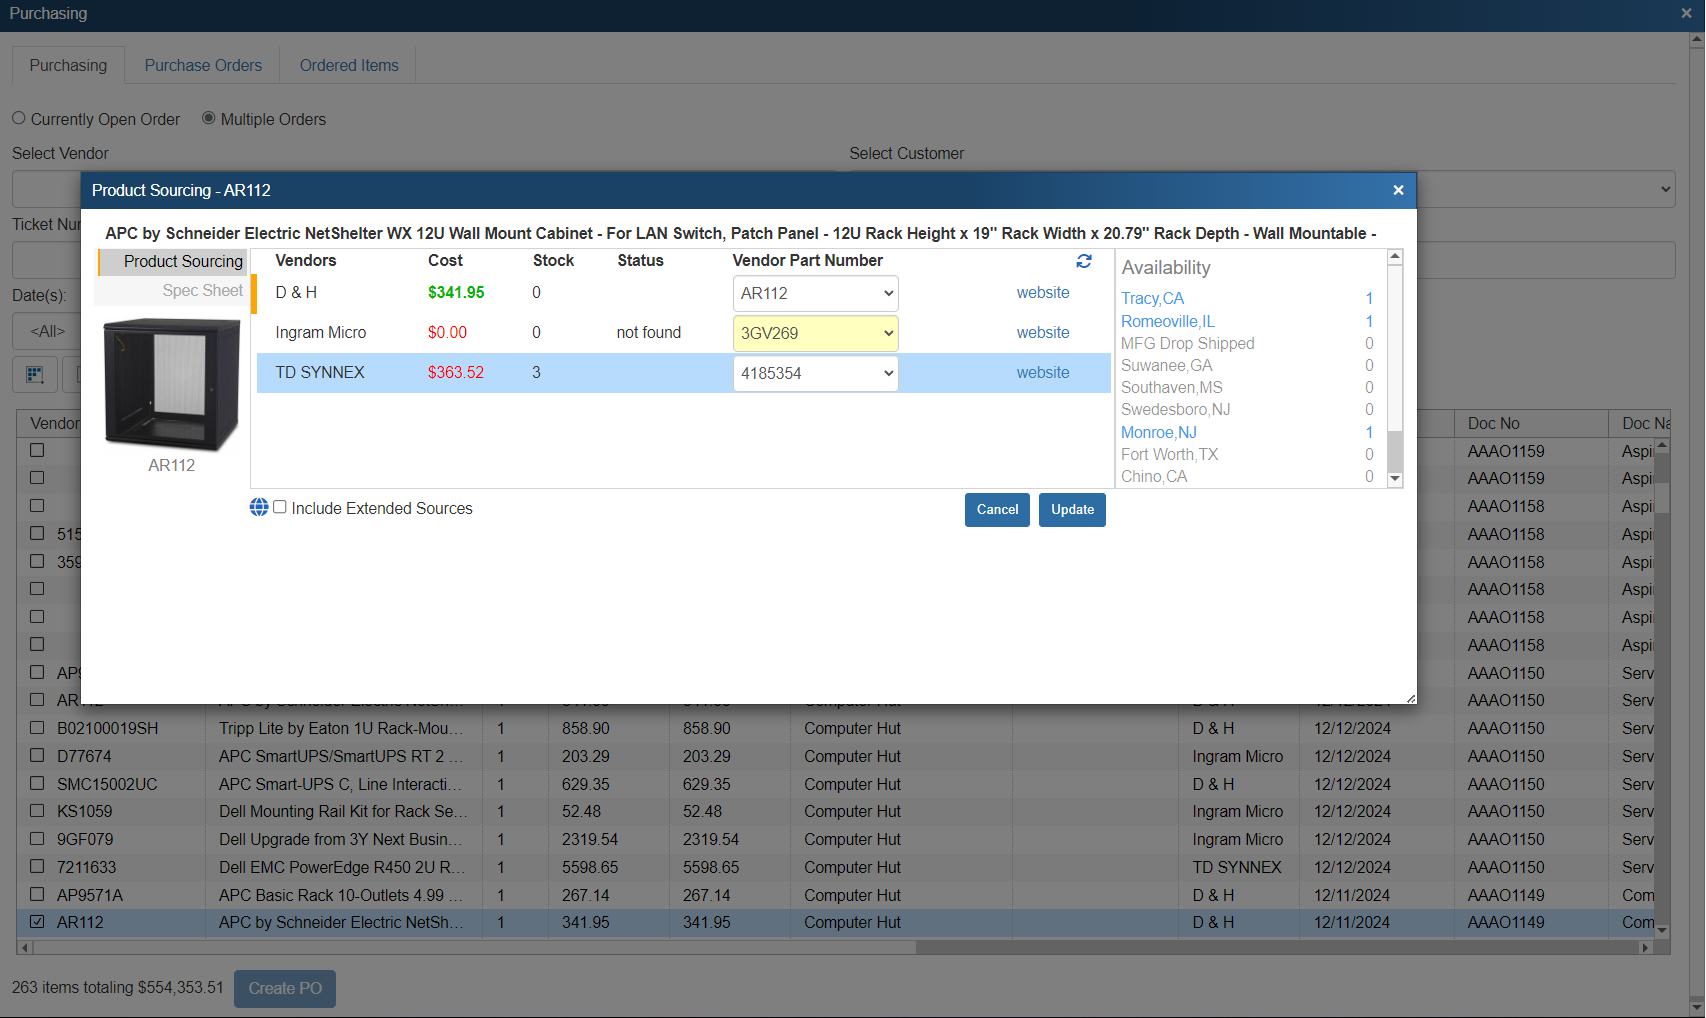Switch to the Spec Sheet tab

[202, 291]
